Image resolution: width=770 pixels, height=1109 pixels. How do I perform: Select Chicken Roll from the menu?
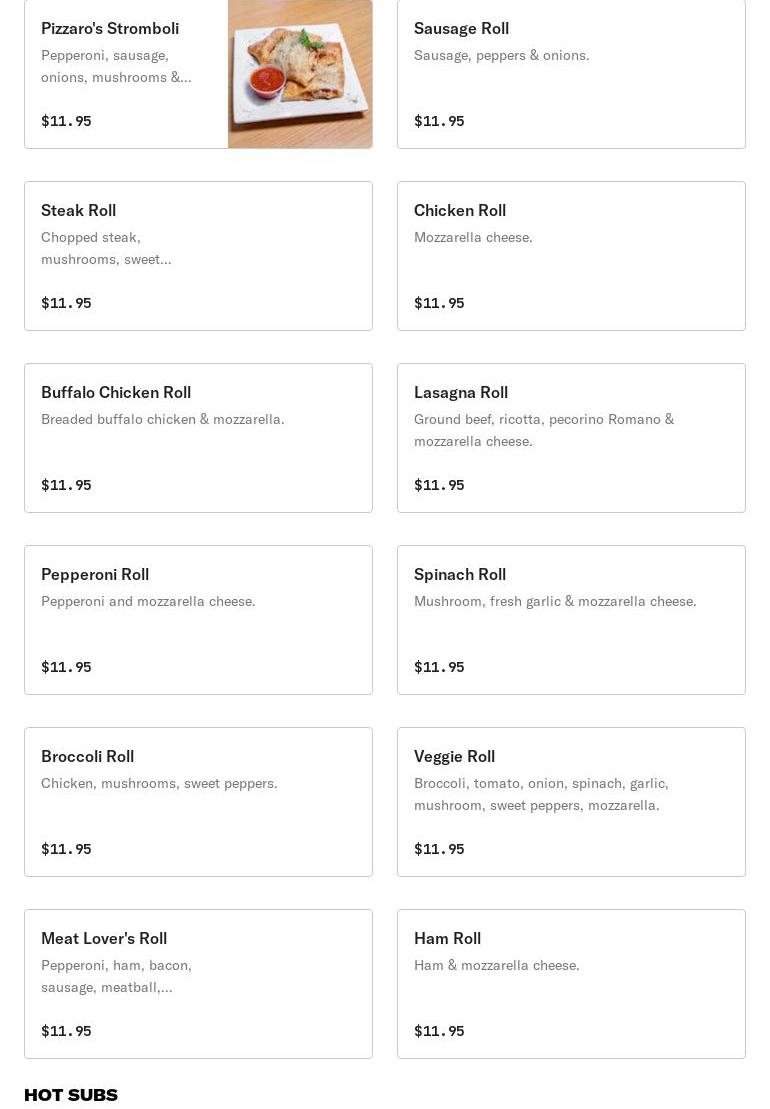571,256
